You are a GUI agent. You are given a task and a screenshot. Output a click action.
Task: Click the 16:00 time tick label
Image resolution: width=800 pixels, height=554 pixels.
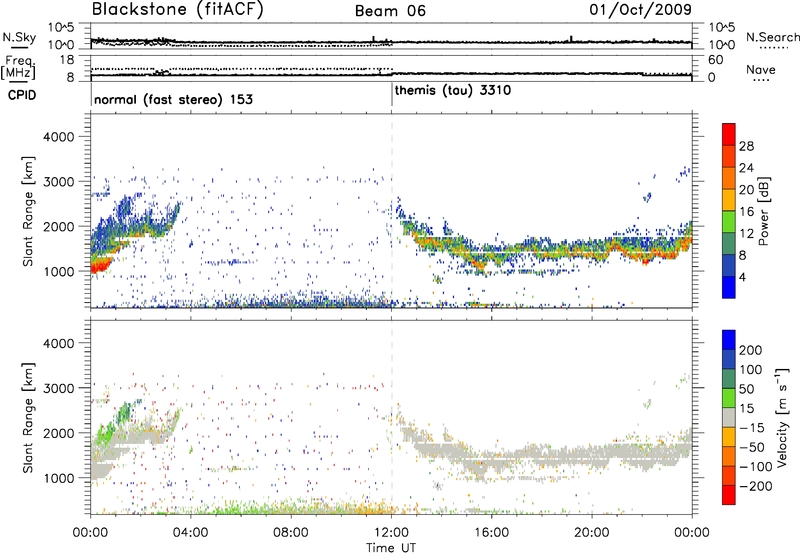tap(491, 533)
